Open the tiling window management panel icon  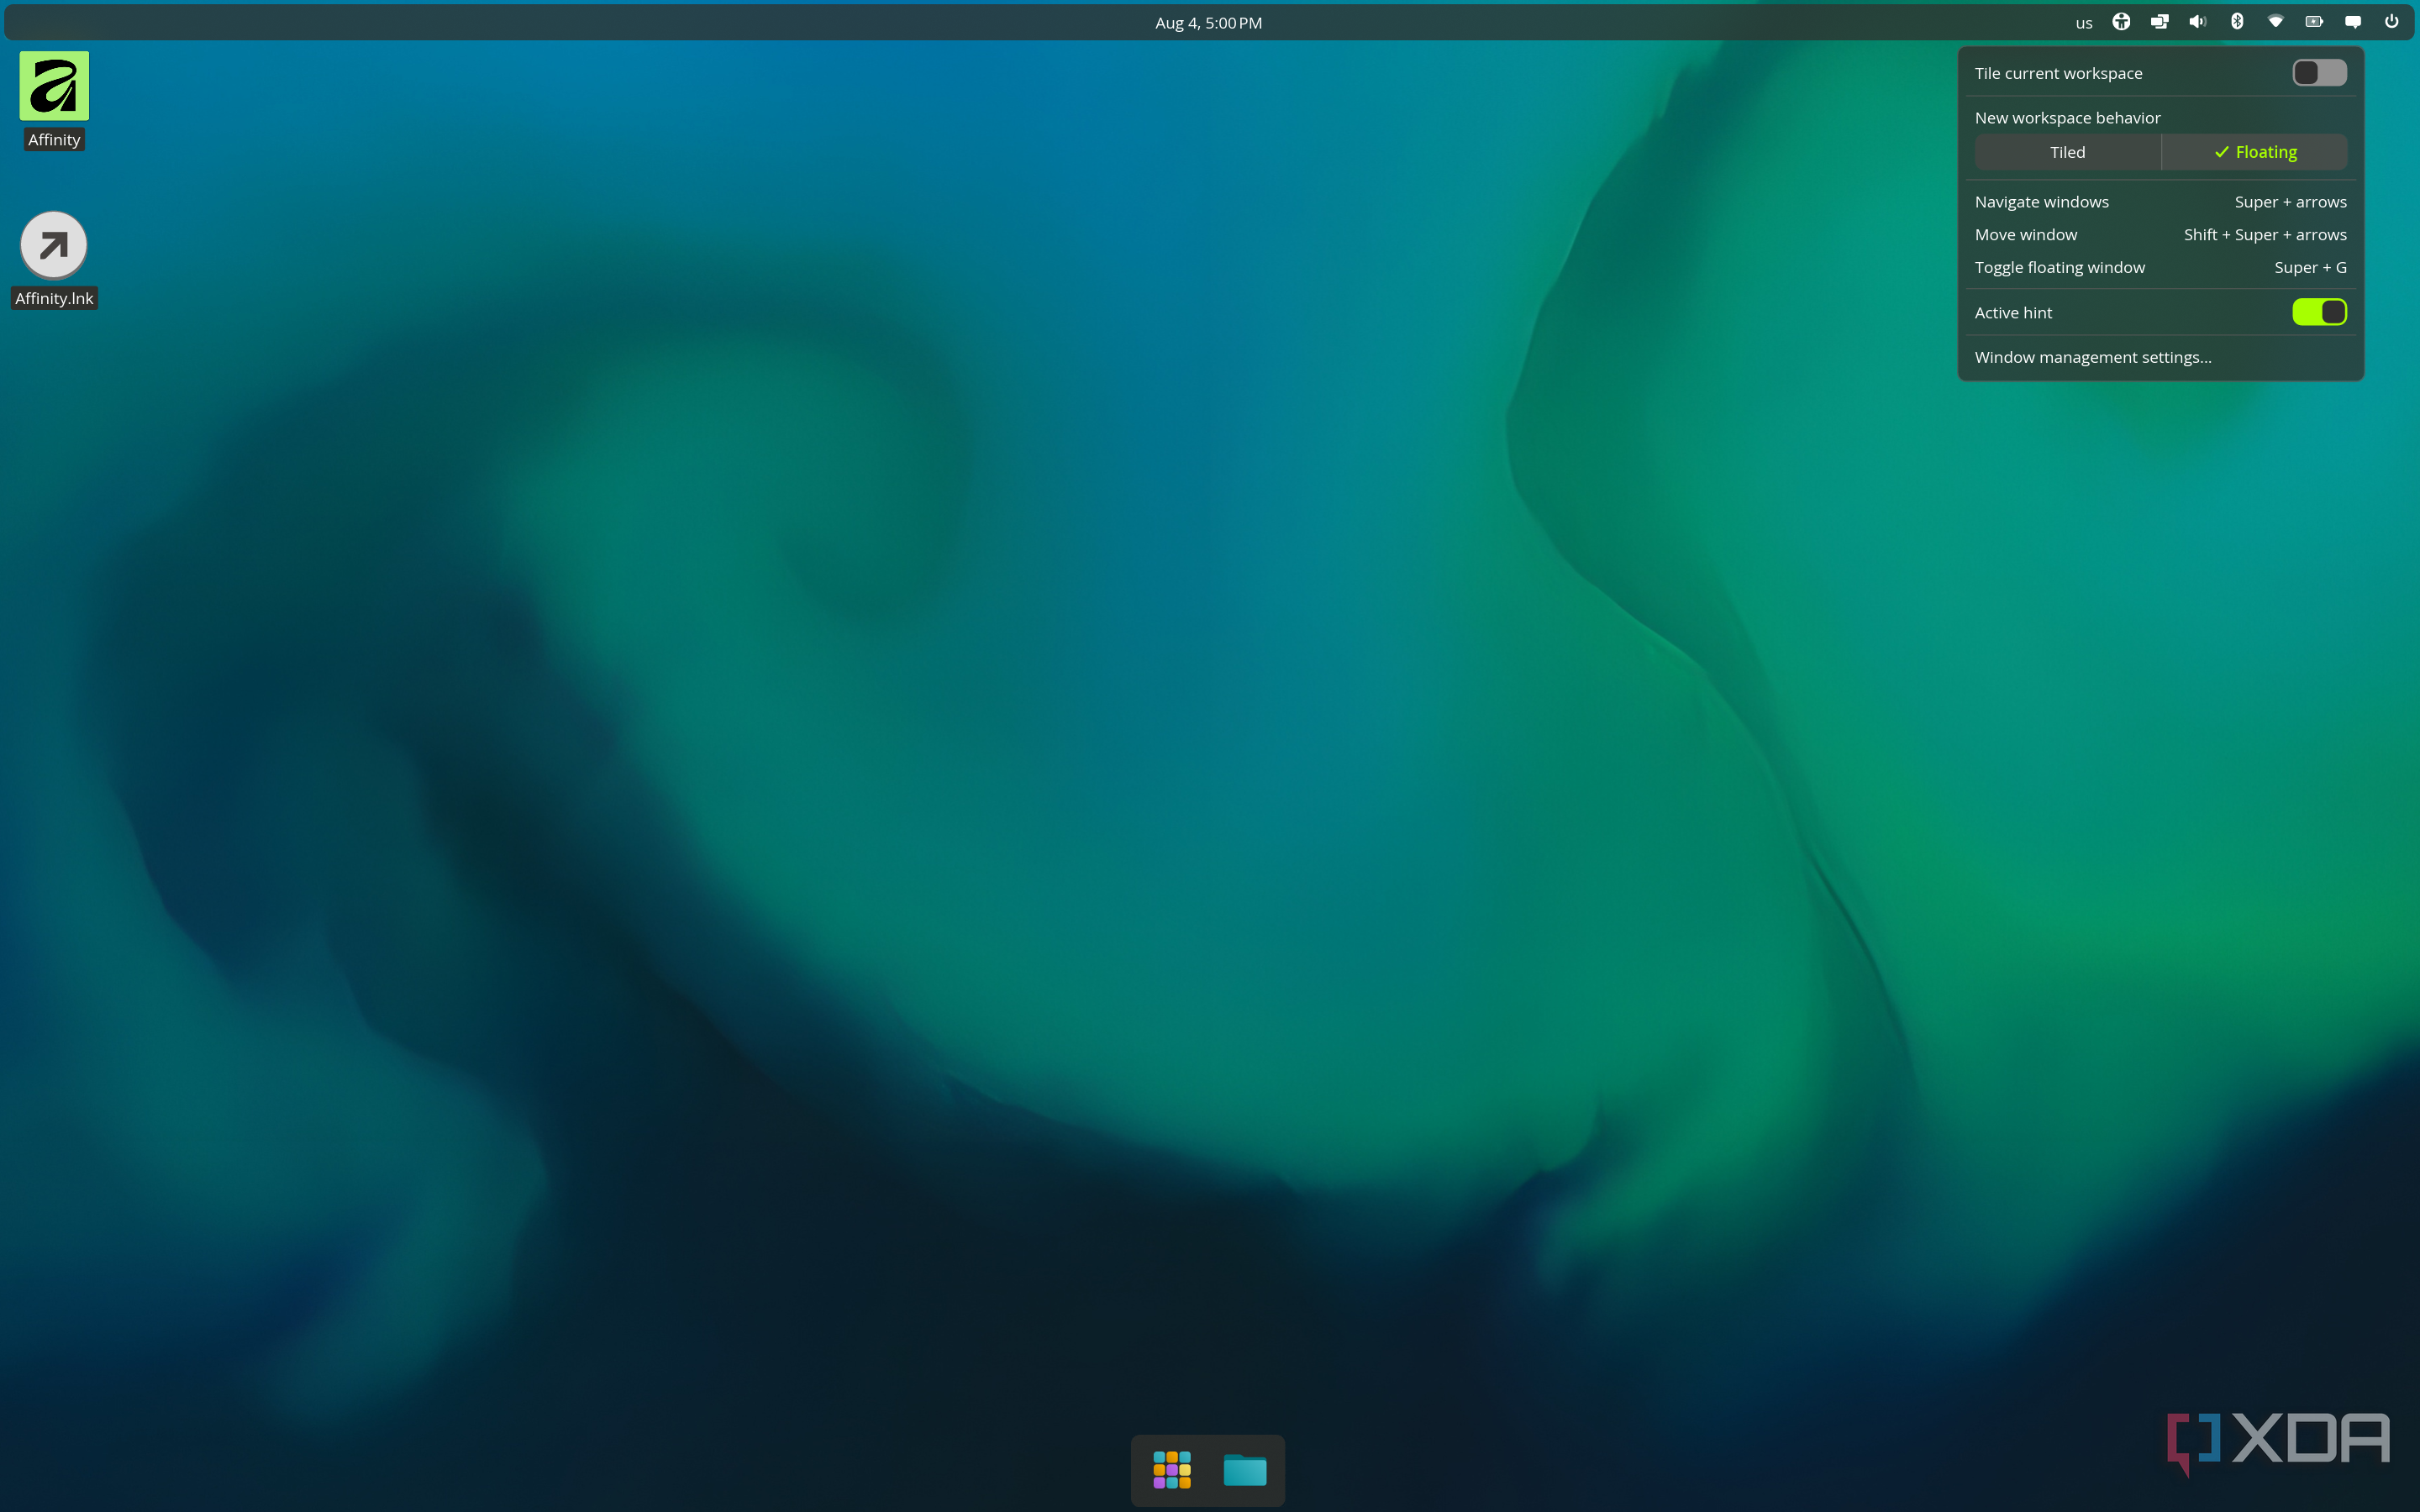pyautogui.click(x=2160, y=22)
